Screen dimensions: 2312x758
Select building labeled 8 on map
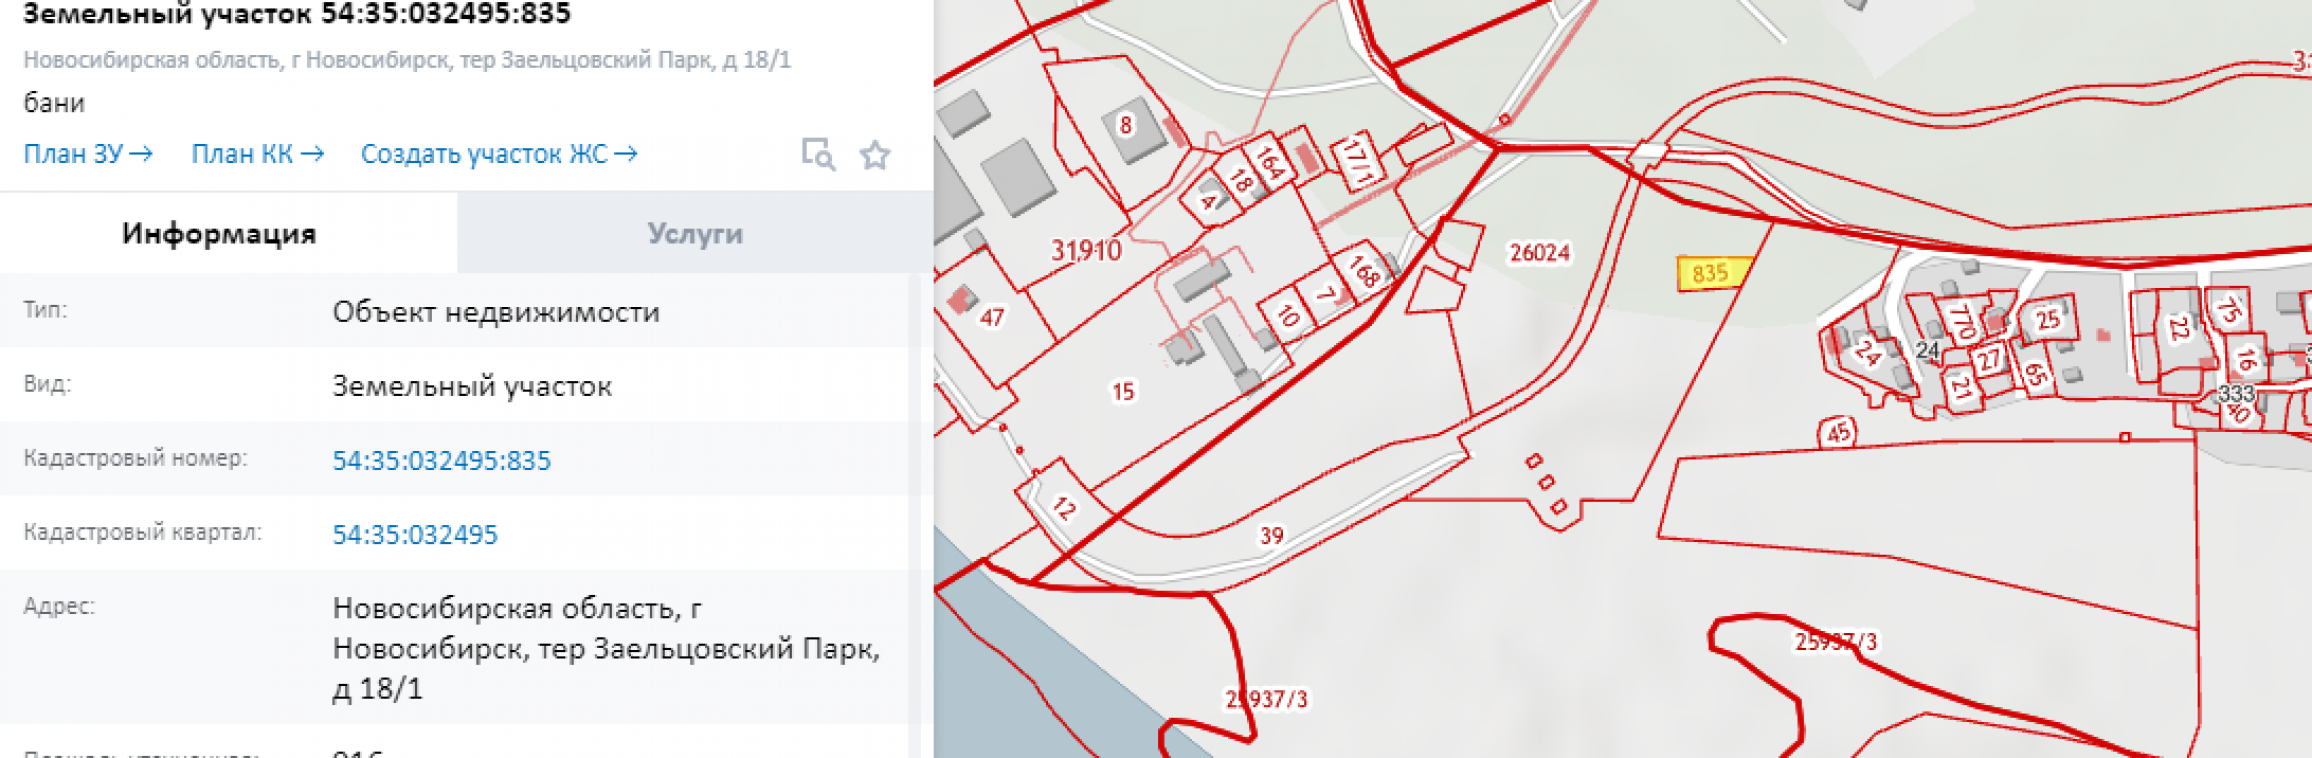coord(1126,125)
